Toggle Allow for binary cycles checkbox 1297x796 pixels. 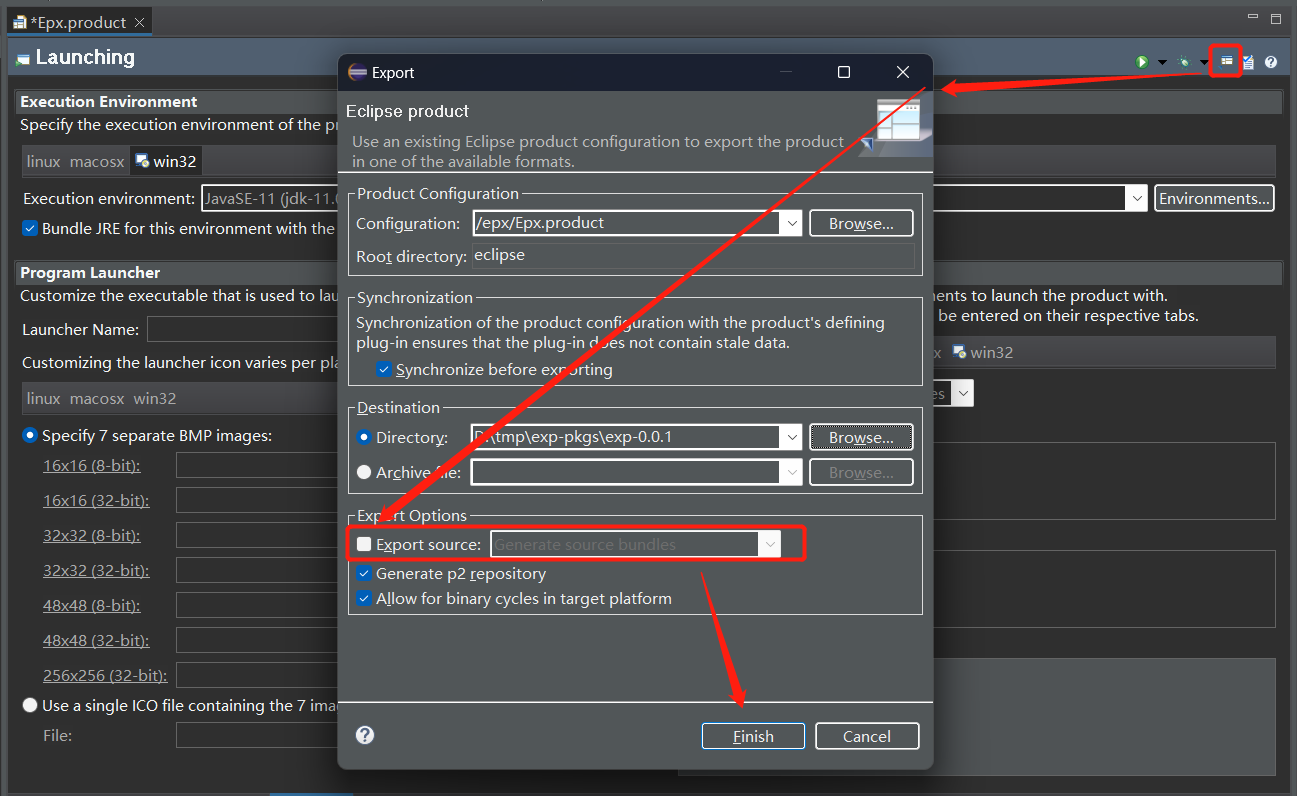[364, 599]
